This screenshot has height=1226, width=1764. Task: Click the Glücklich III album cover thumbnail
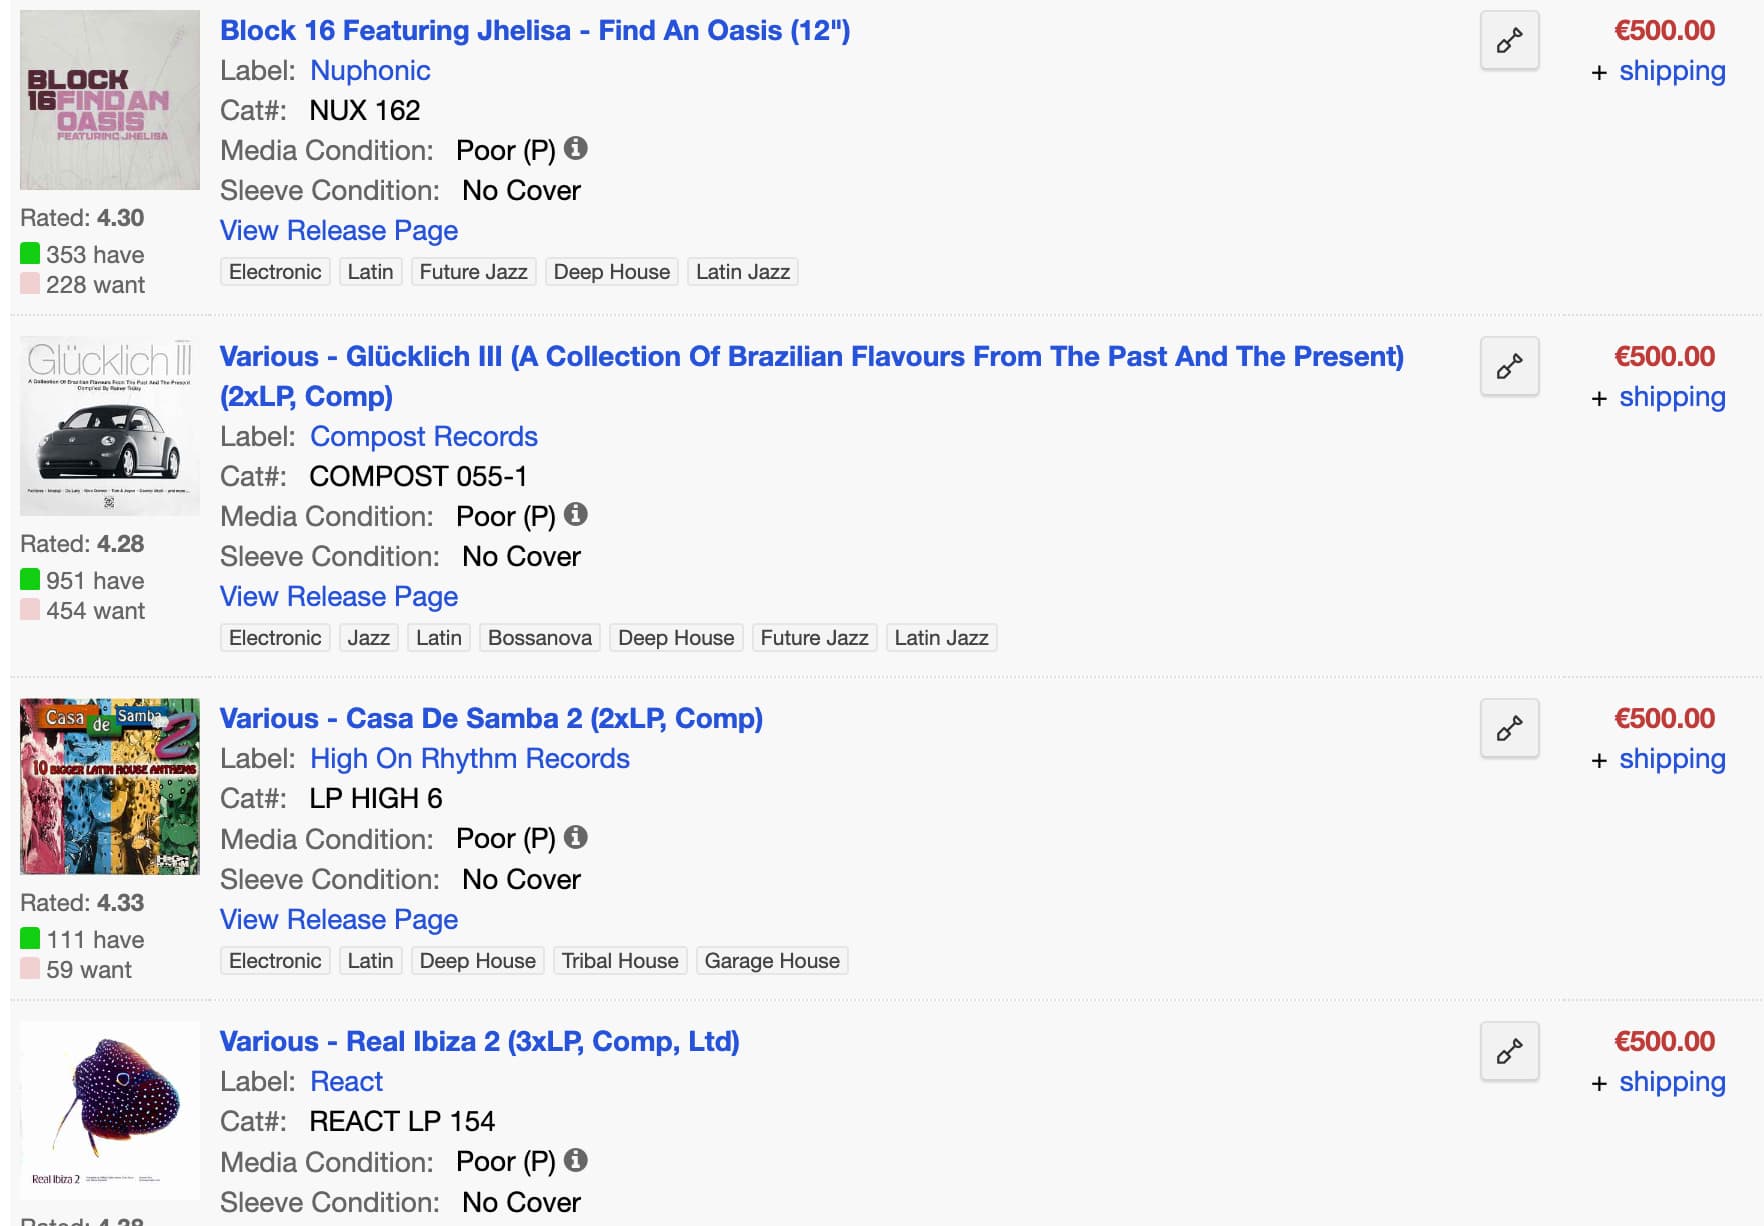110,427
